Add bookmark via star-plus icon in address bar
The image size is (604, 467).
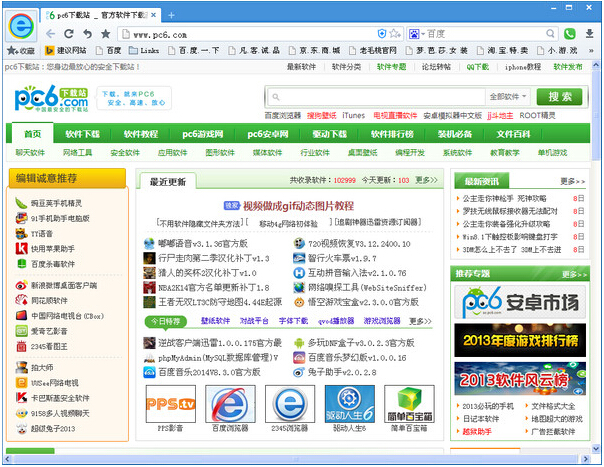tap(395, 34)
